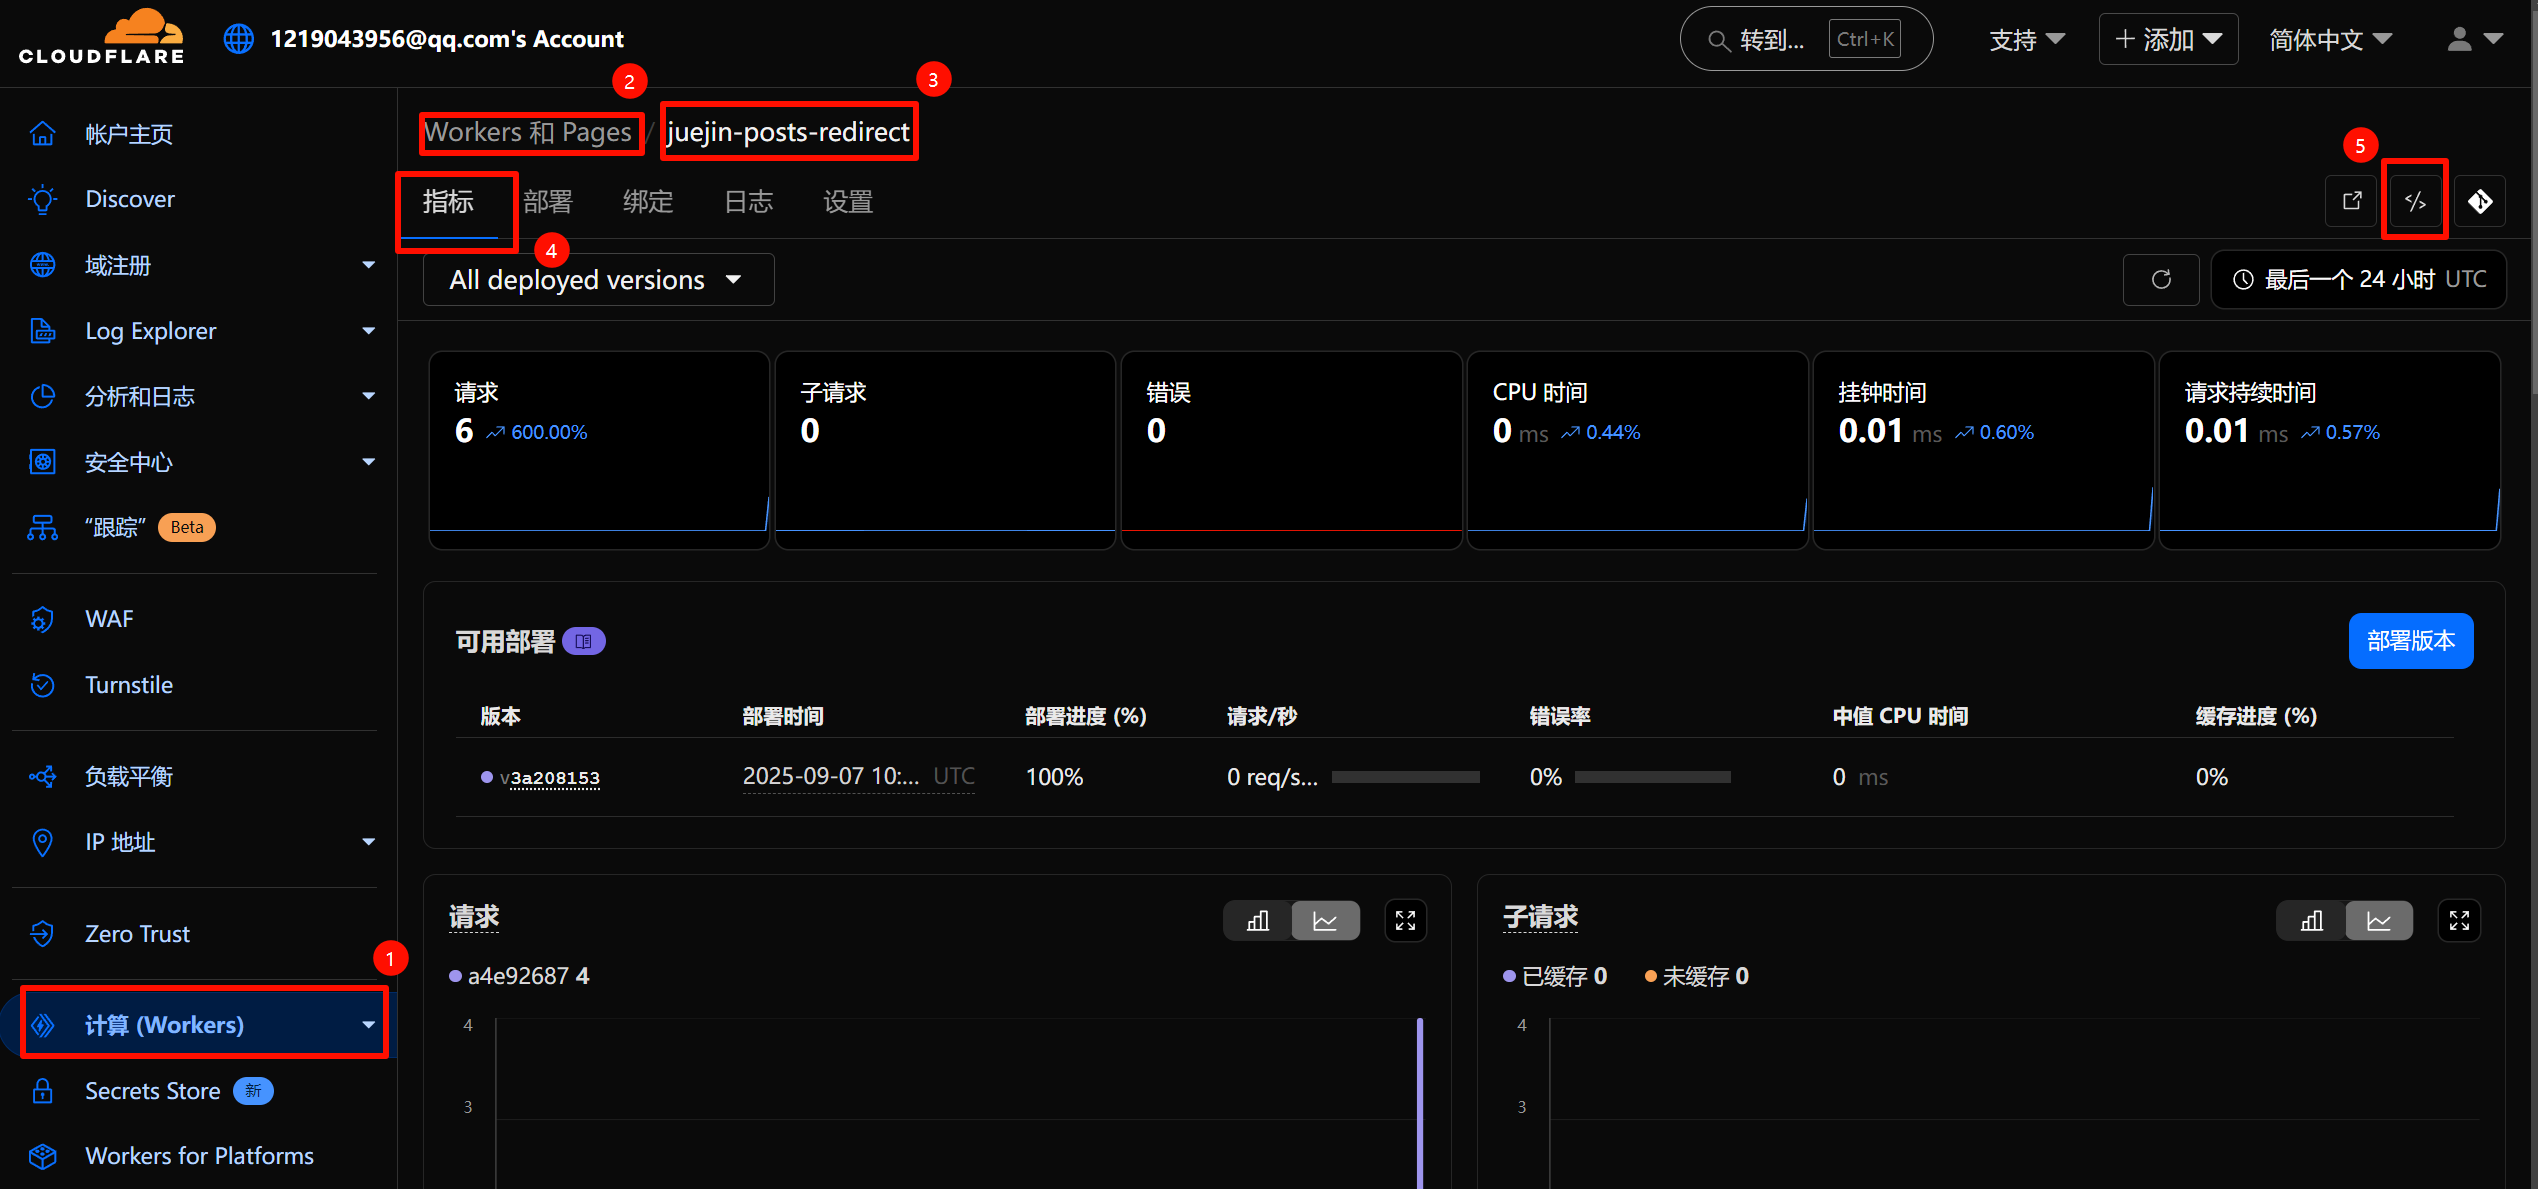Expand the 计算 (Workers) section arrow
Screen dimensions: 2538x1189
[x=368, y=1025]
